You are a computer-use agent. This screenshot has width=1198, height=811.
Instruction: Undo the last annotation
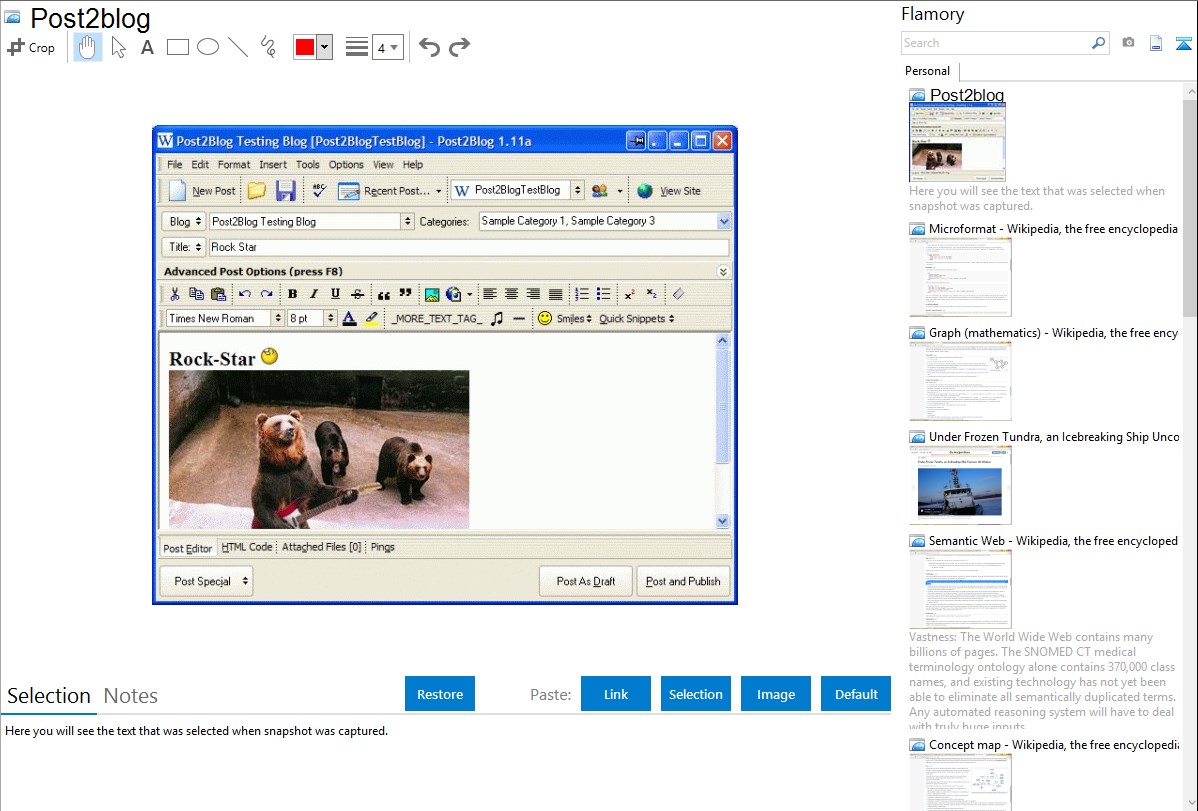tap(429, 47)
